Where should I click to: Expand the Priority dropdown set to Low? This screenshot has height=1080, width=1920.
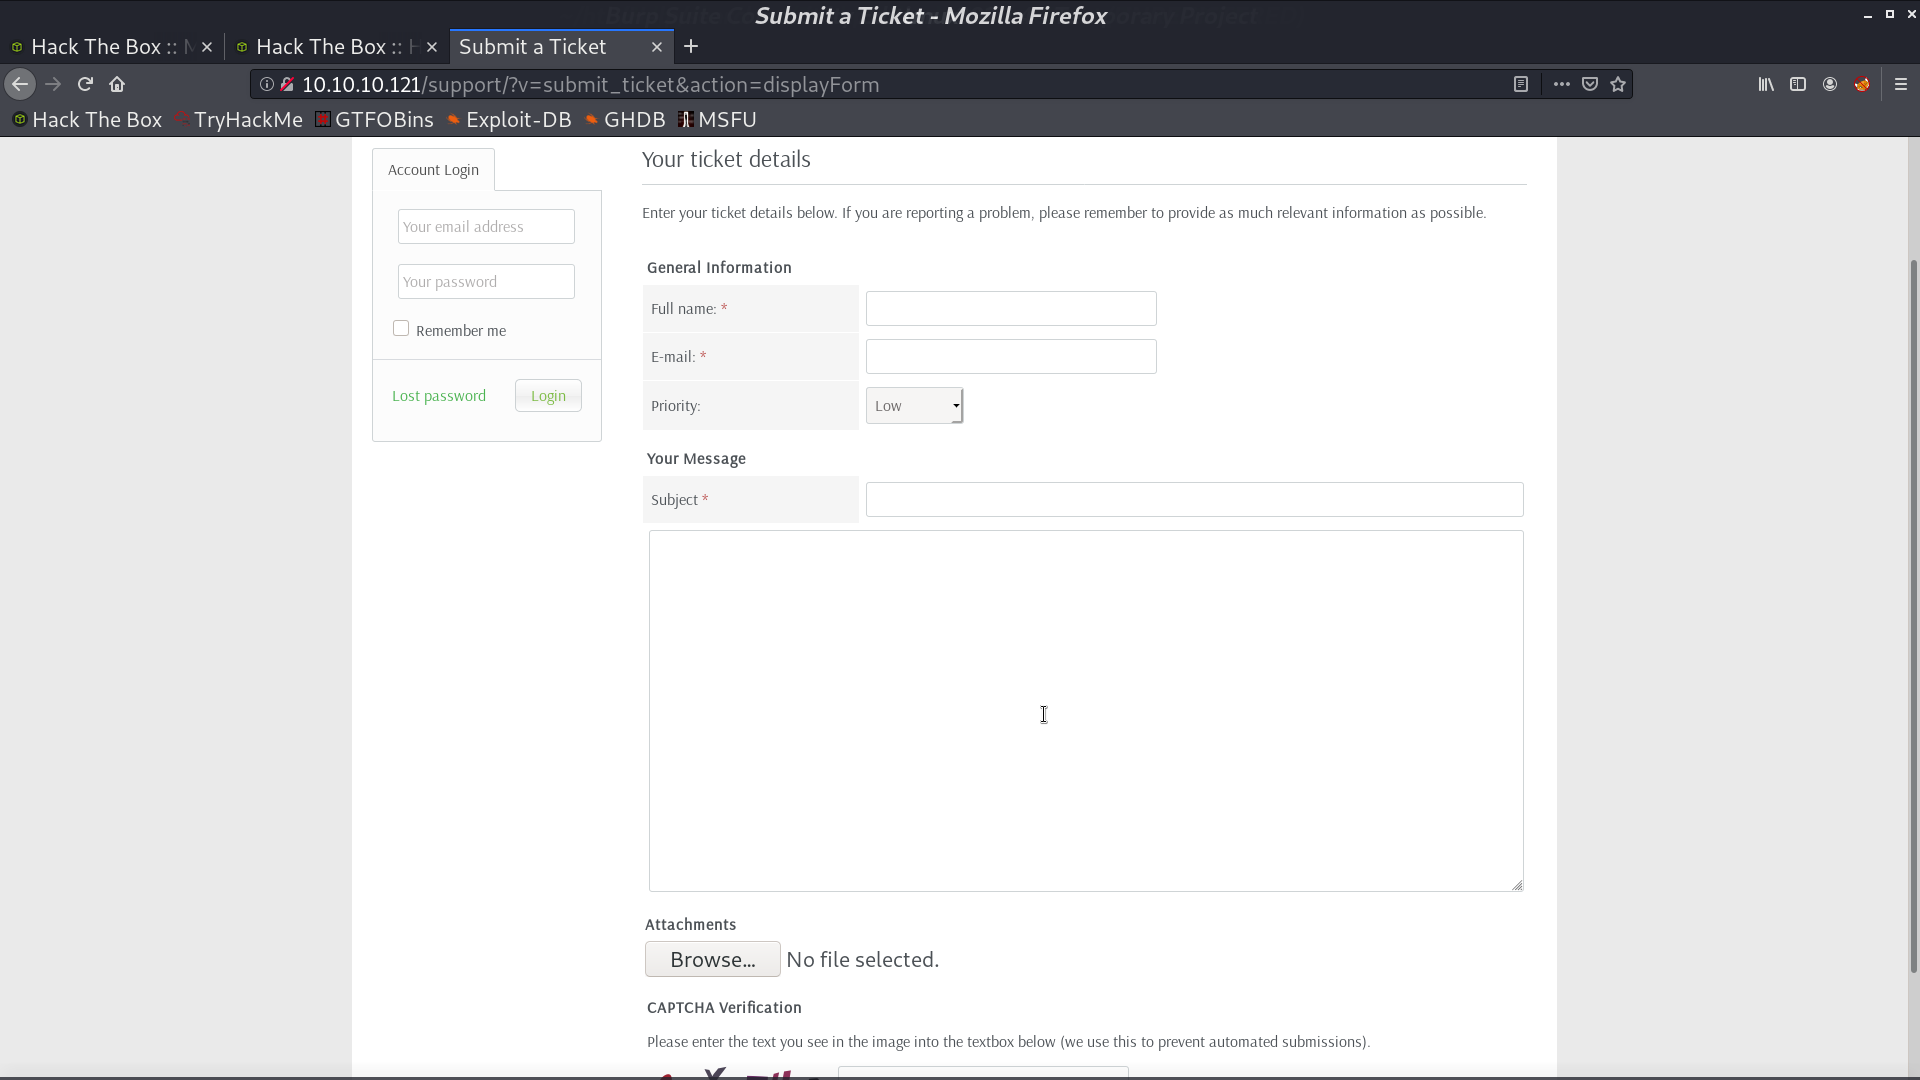[x=914, y=406]
